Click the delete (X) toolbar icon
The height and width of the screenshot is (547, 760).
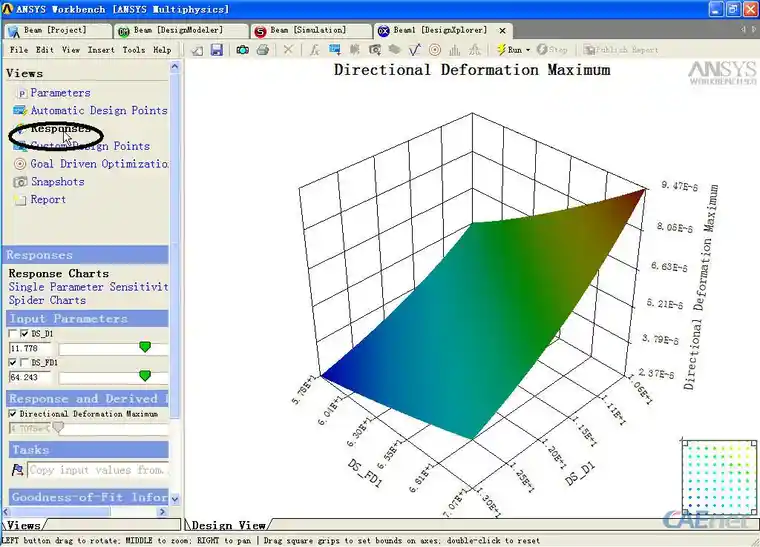pos(288,49)
